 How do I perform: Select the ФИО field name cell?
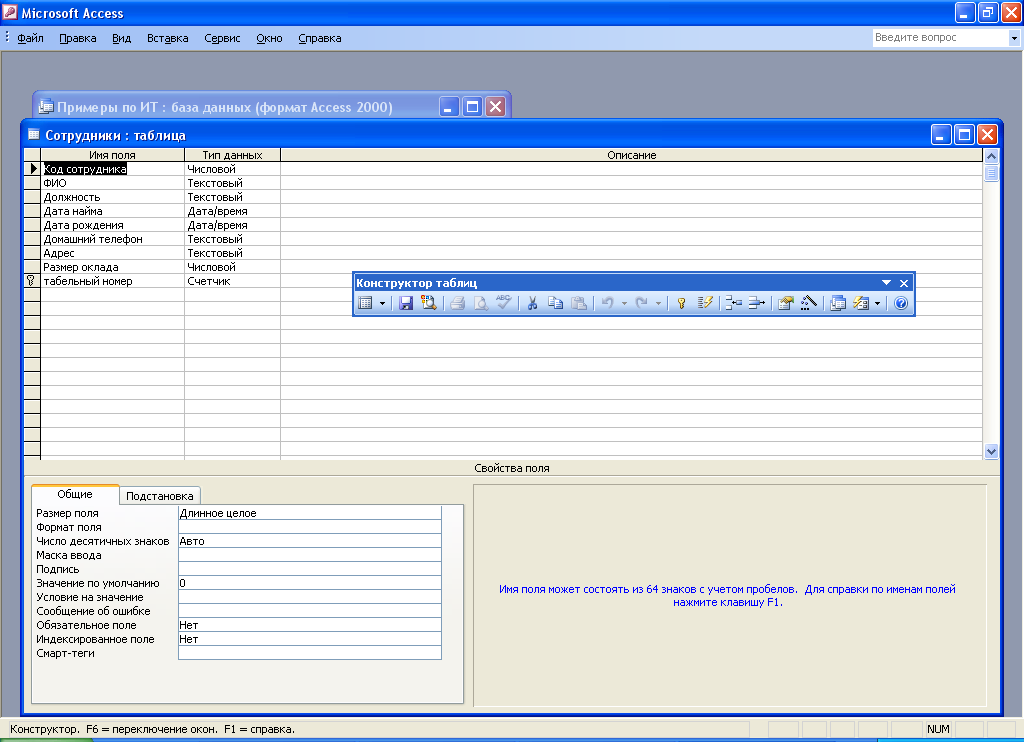pos(112,183)
